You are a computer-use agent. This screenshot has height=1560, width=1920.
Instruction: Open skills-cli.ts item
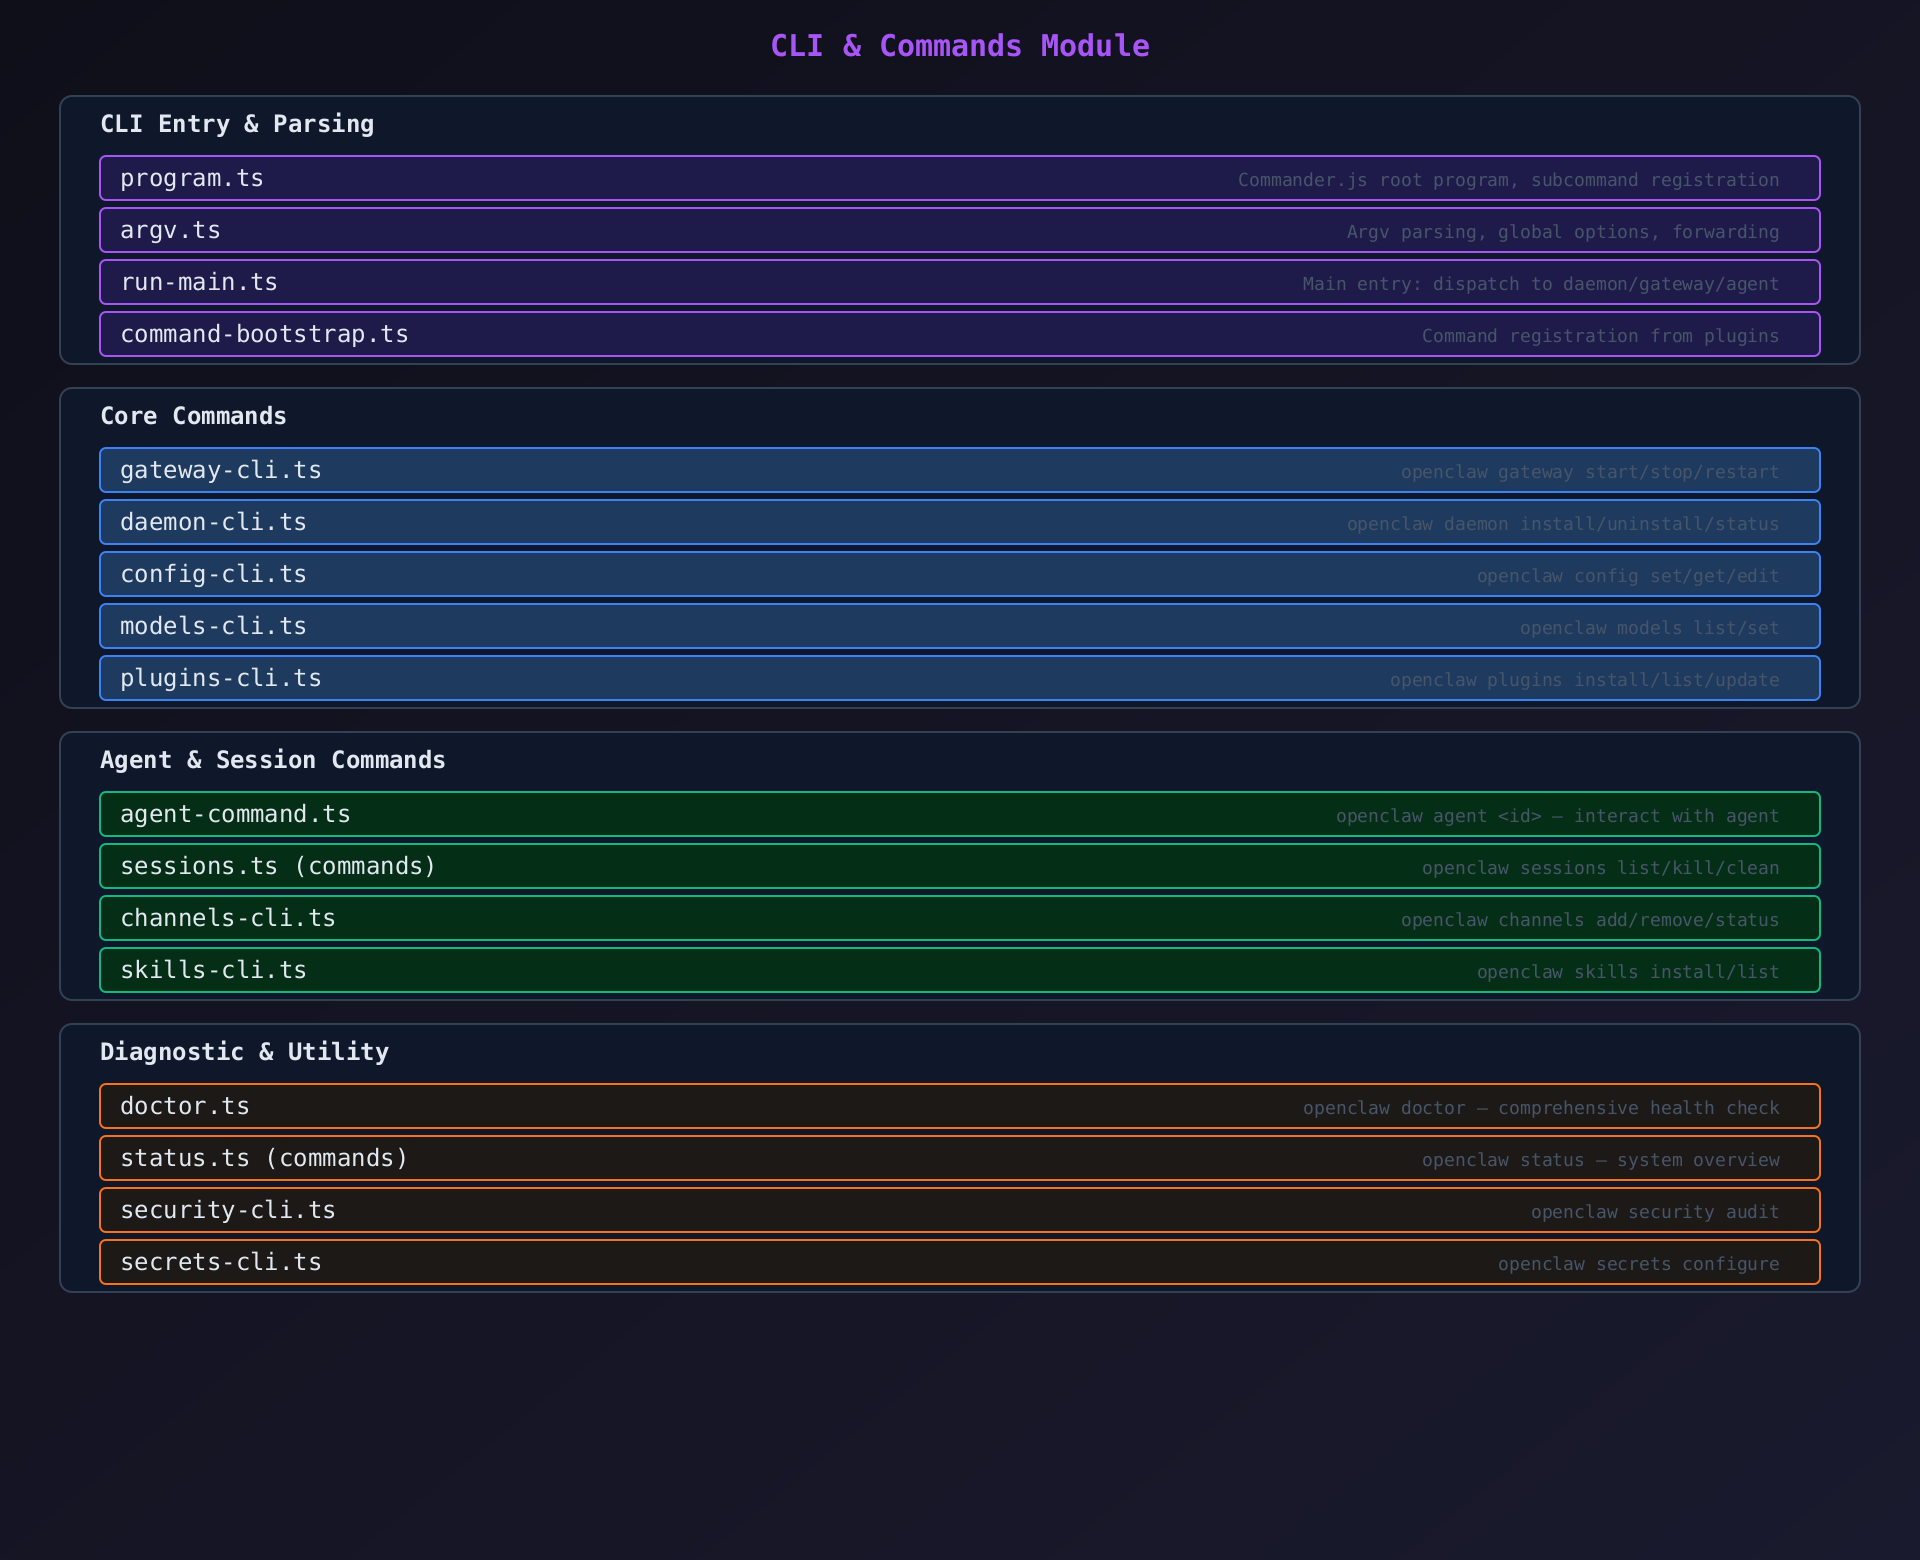pyautogui.click(x=959, y=970)
